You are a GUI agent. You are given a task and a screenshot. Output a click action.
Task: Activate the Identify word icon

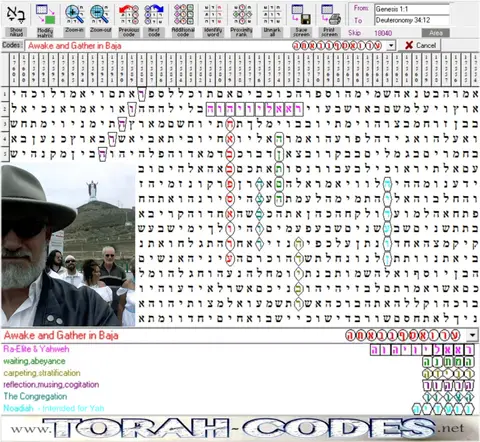point(213,15)
